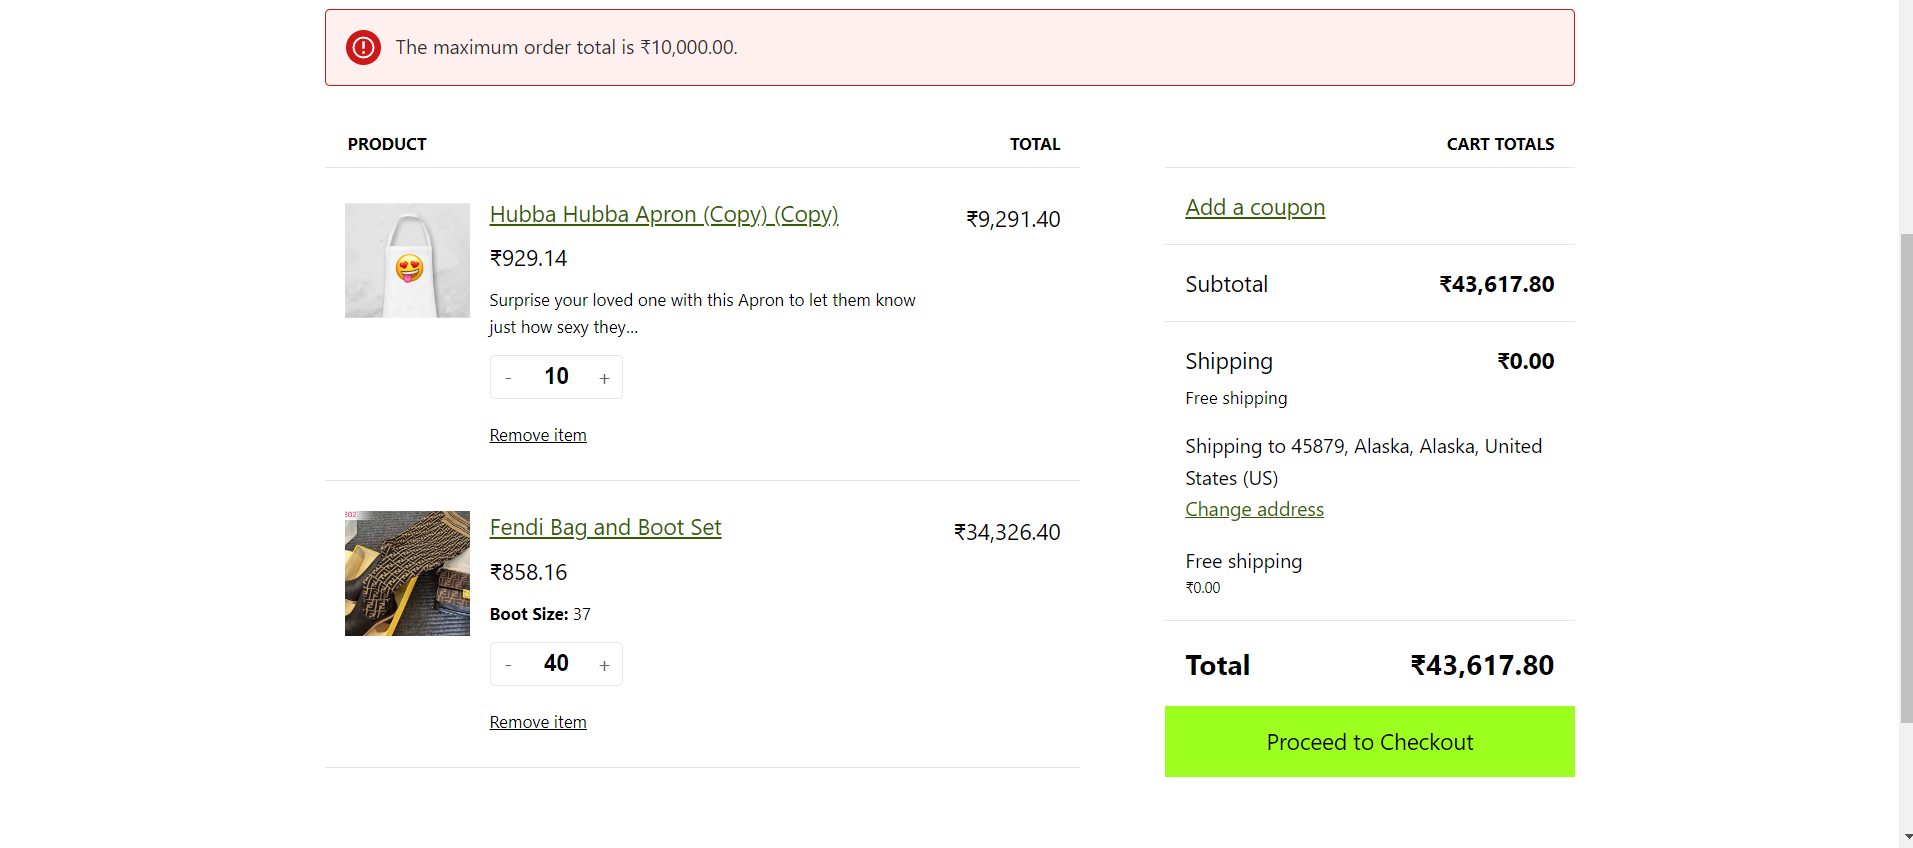Click the red error alert icon
This screenshot has width=1913, height=848.
coord(363,47)
